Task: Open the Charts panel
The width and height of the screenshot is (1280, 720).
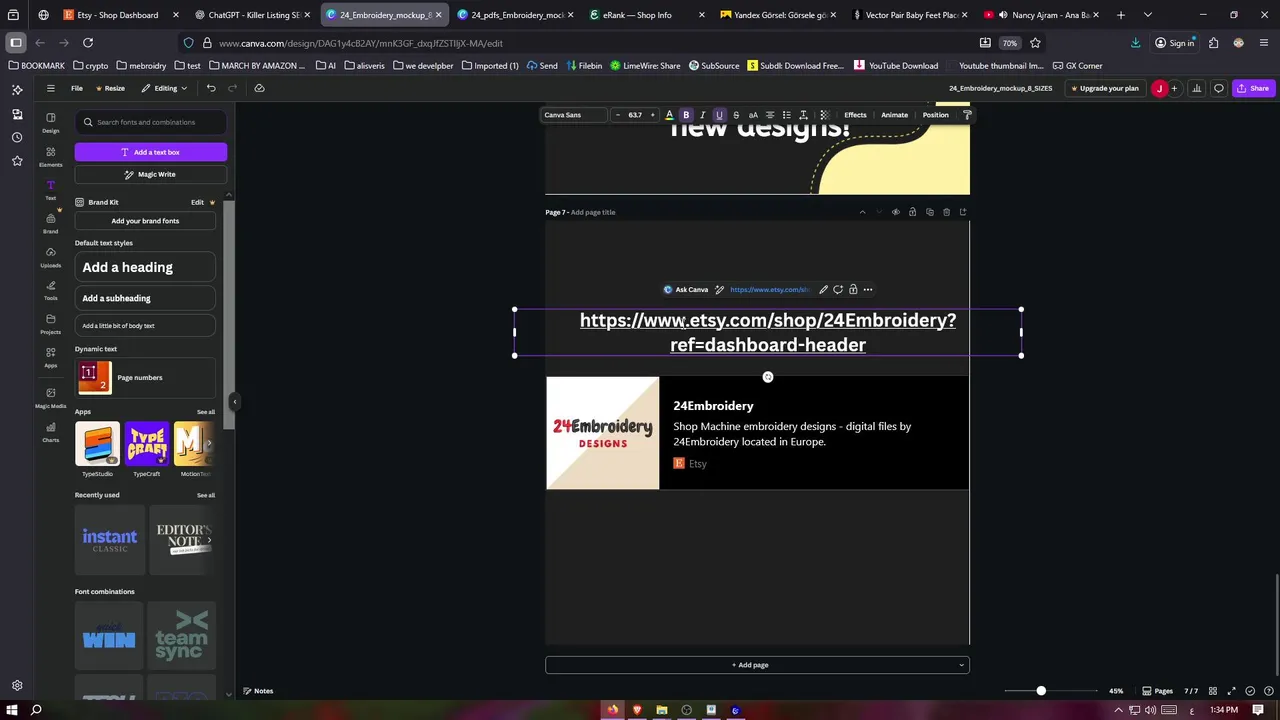Action: (50, 432)
